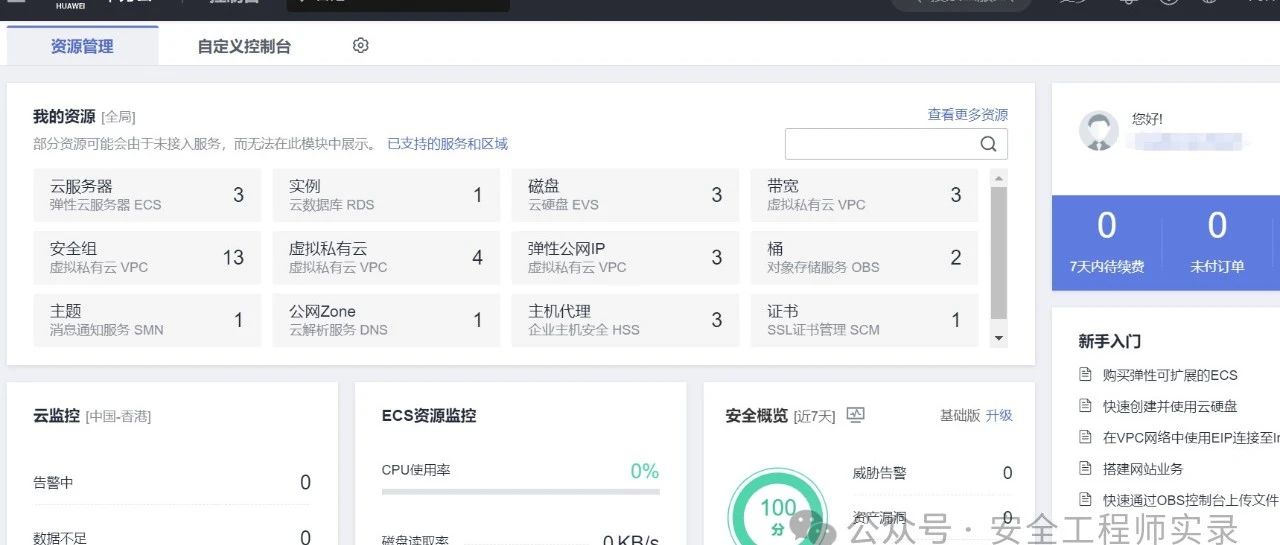The width and height of the screenshot is (1280, 545).
Task: Open 在VPC网络中使用EIP连接 guide
Action: point(1191,437)
